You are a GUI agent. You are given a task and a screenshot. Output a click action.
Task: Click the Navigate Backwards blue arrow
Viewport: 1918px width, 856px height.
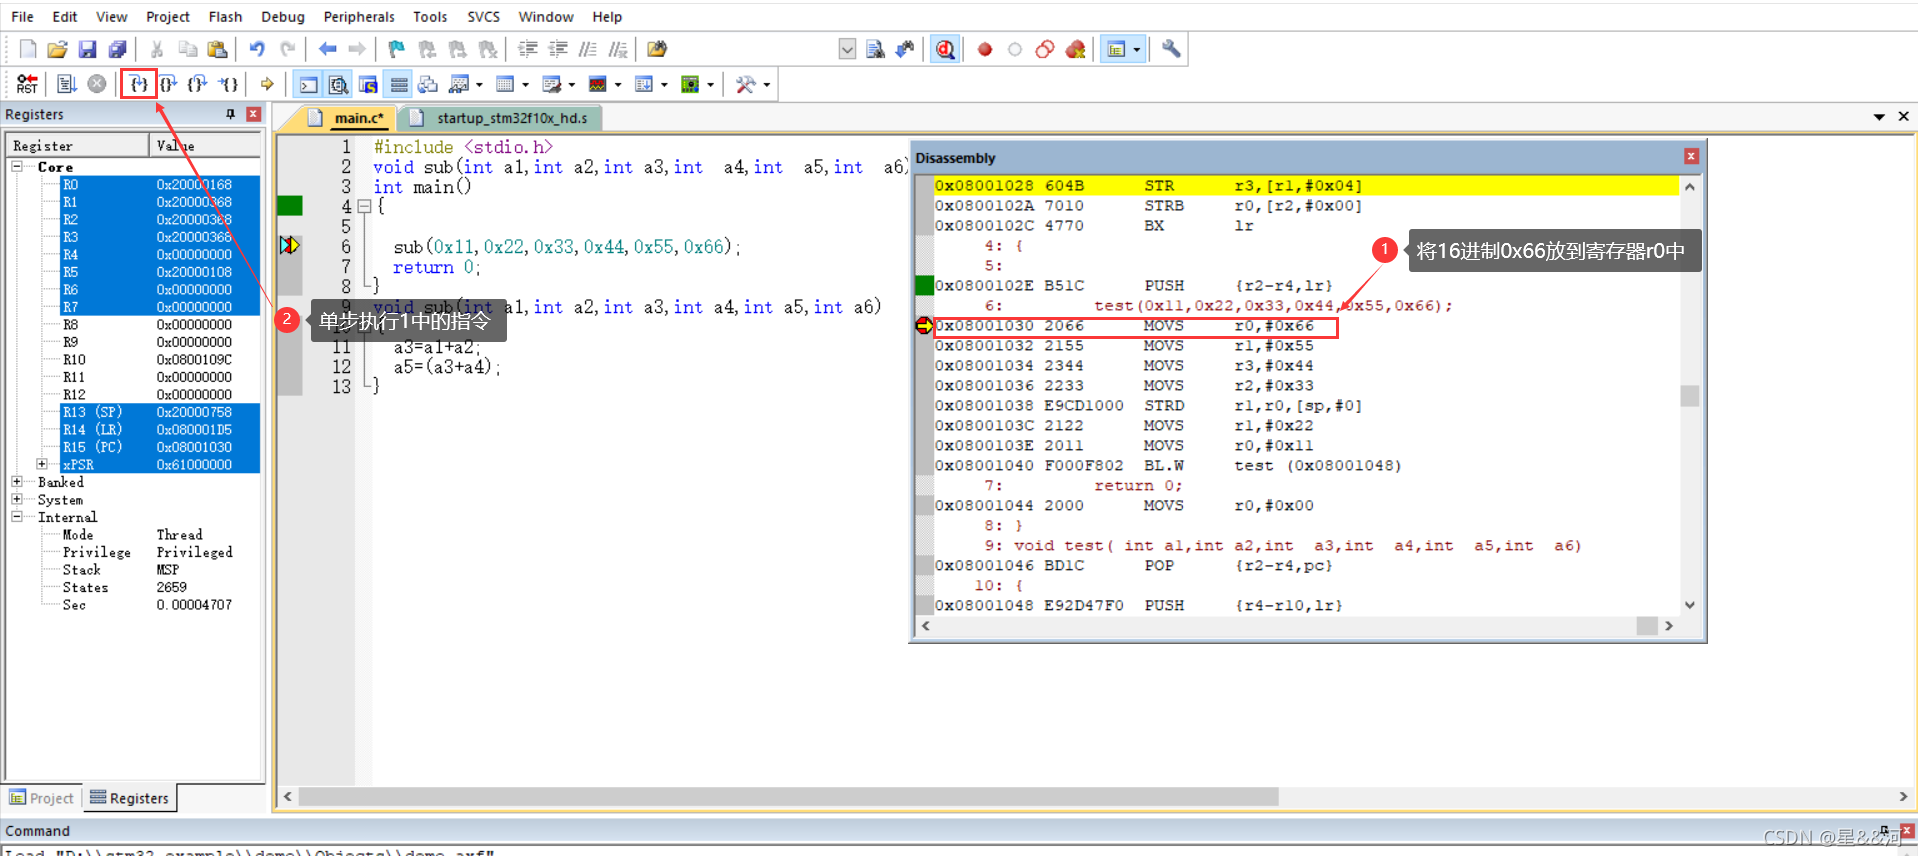(327, 49)
